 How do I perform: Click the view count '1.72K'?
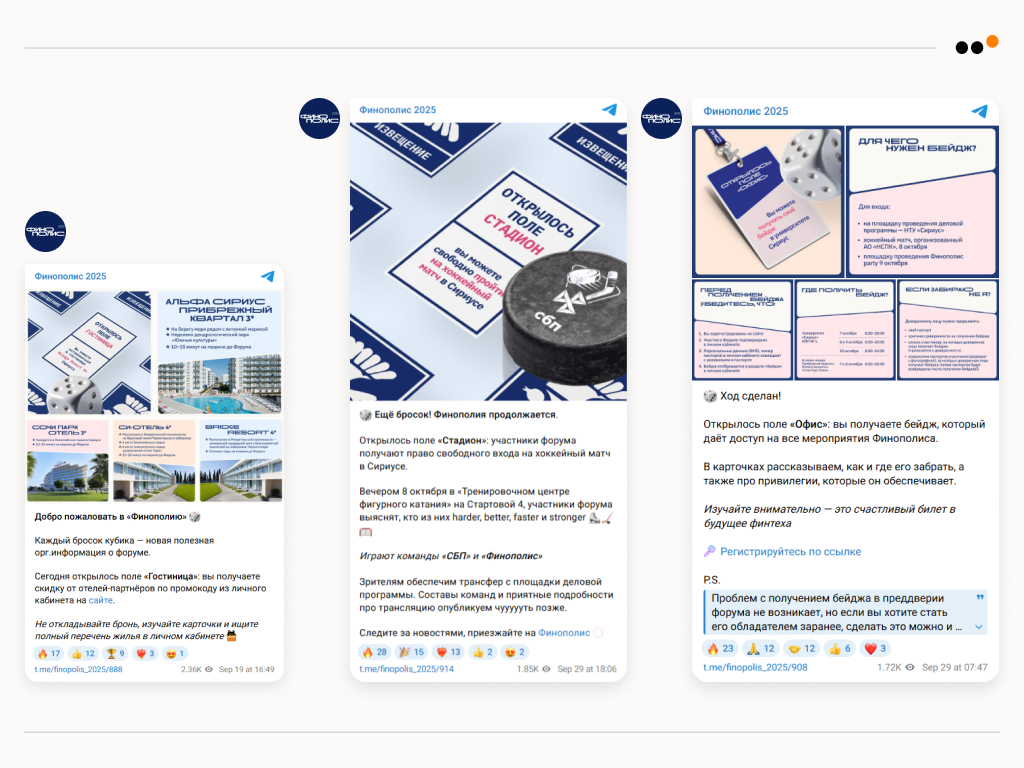click(x=889, y=667)
